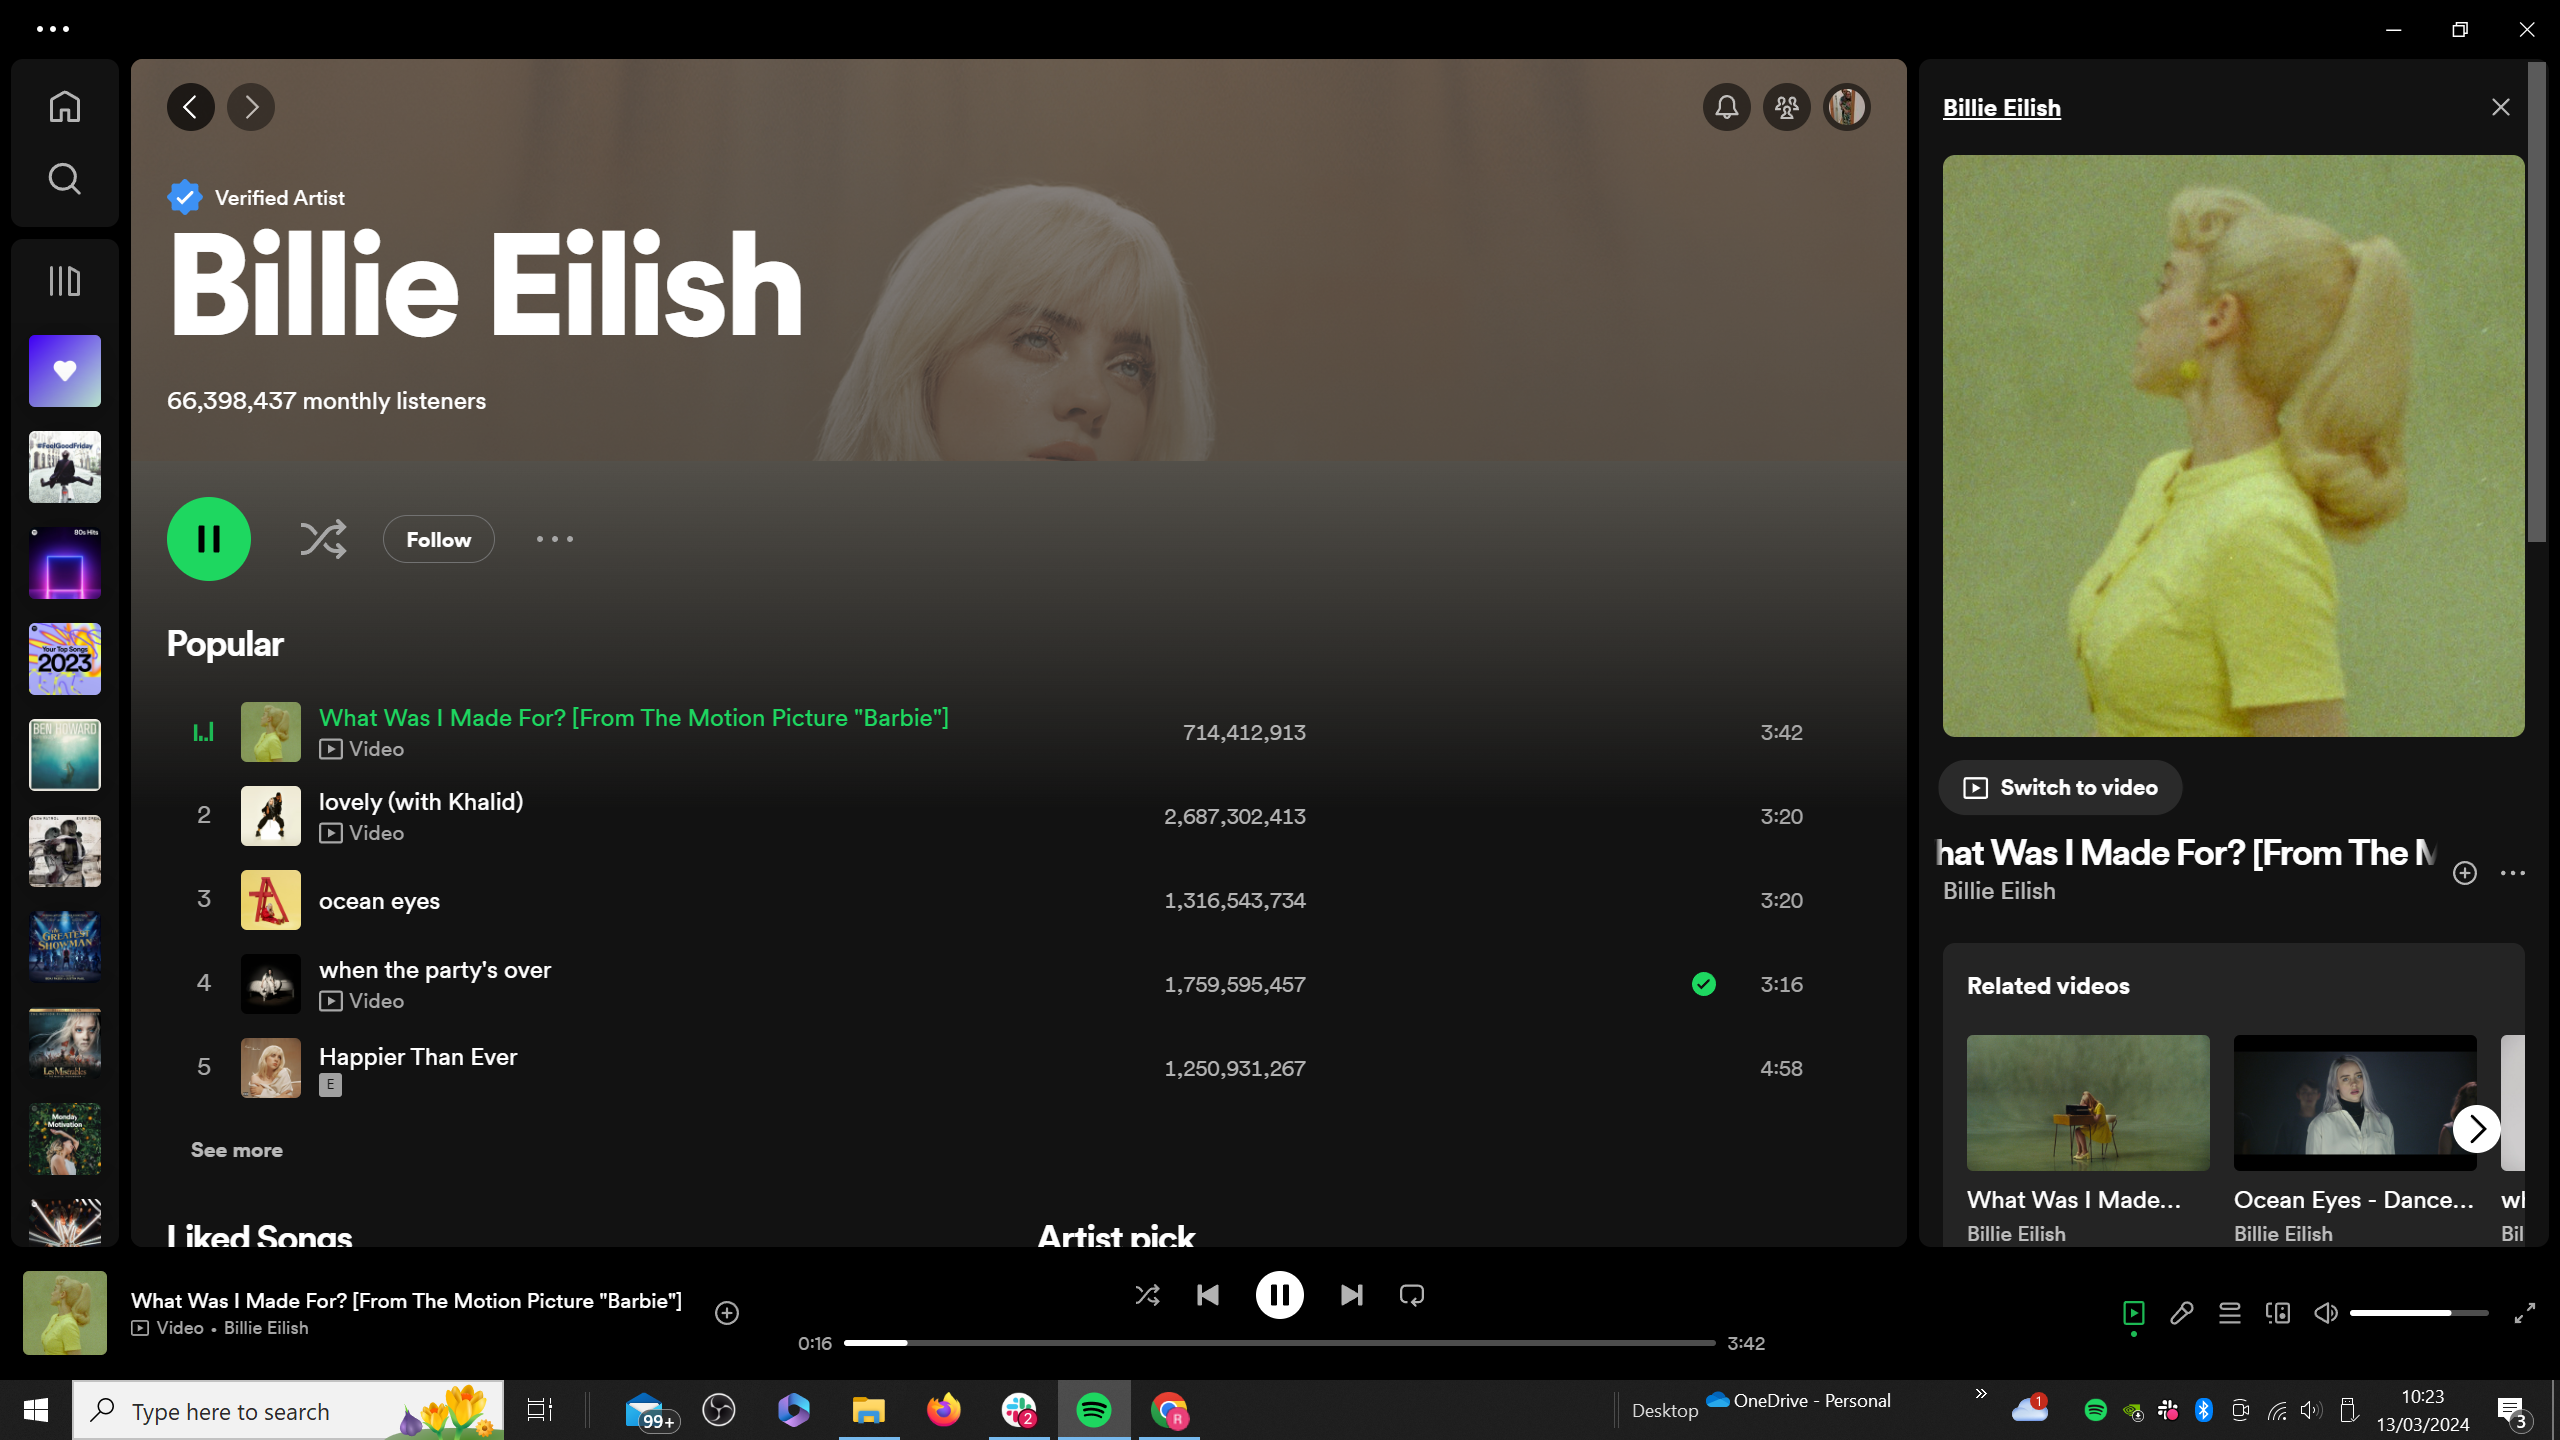This screenshot has height=1440, width=2560.
Task: Go forward to next page
Action: coord(251,107)
